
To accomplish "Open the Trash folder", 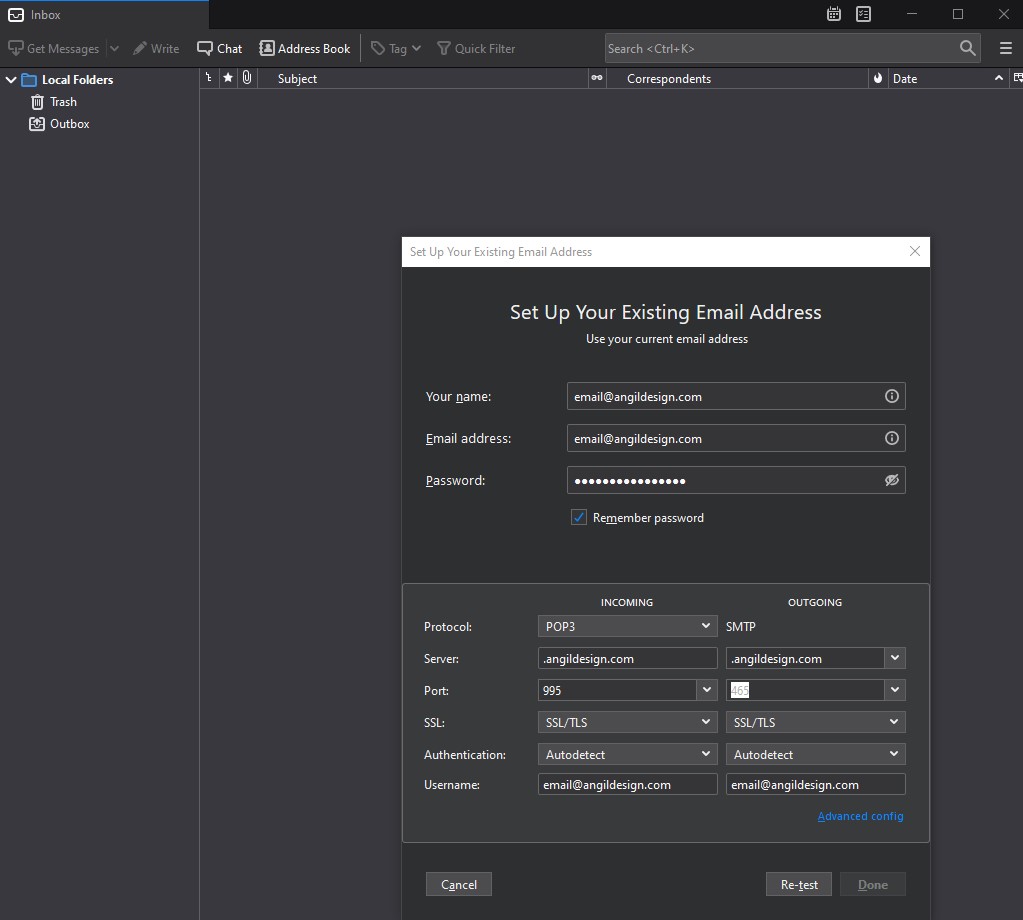I will click(x=53, y=102).
